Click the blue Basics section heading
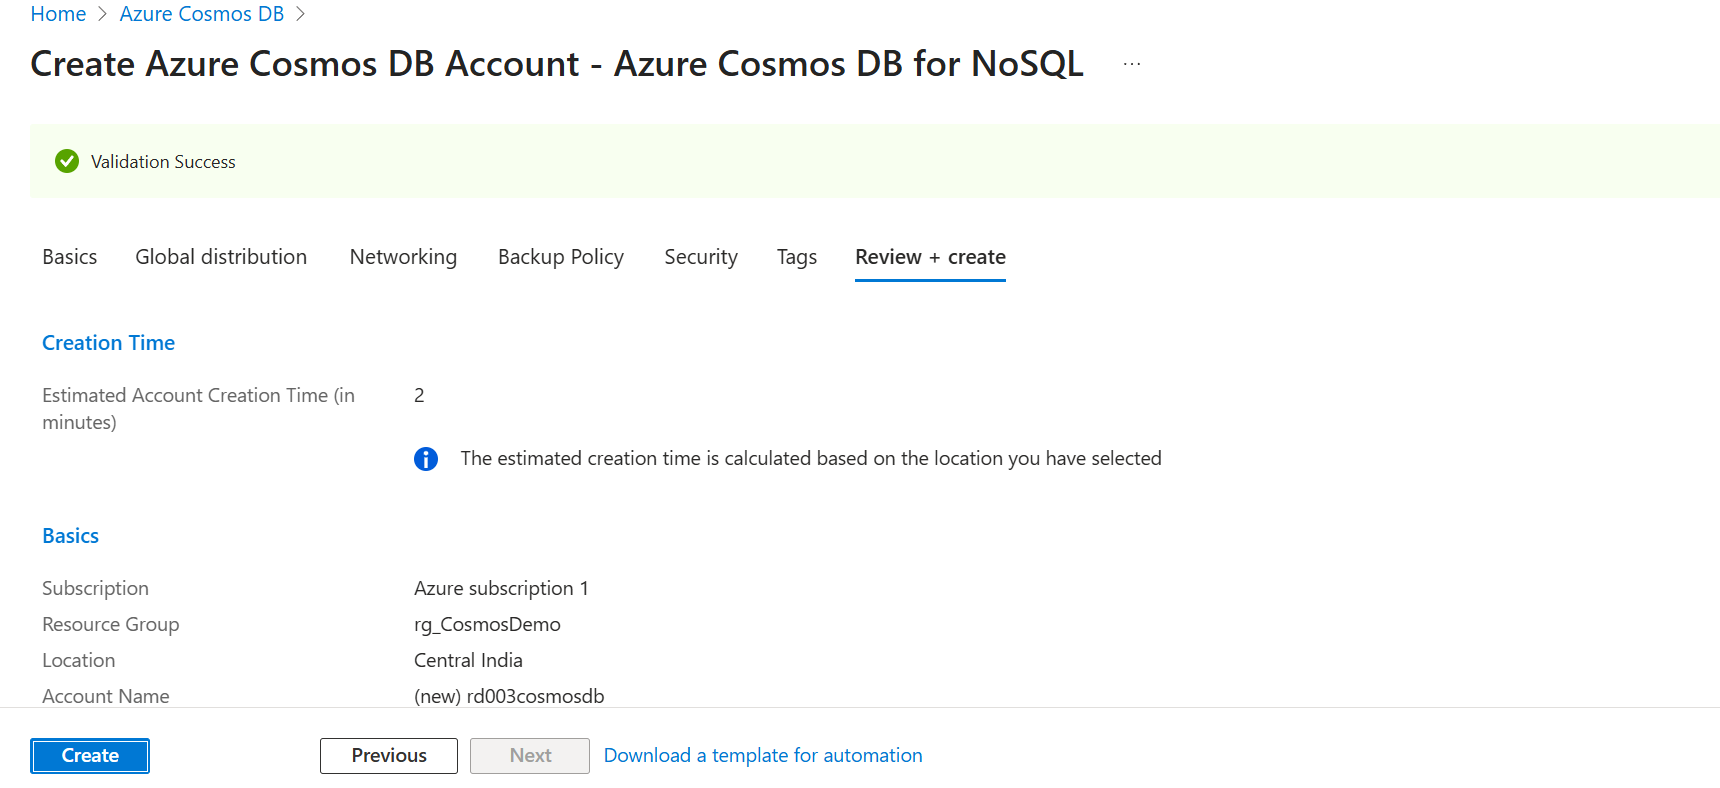The width and height of the screenshot is (1720, 788). (x=70, y=536)
